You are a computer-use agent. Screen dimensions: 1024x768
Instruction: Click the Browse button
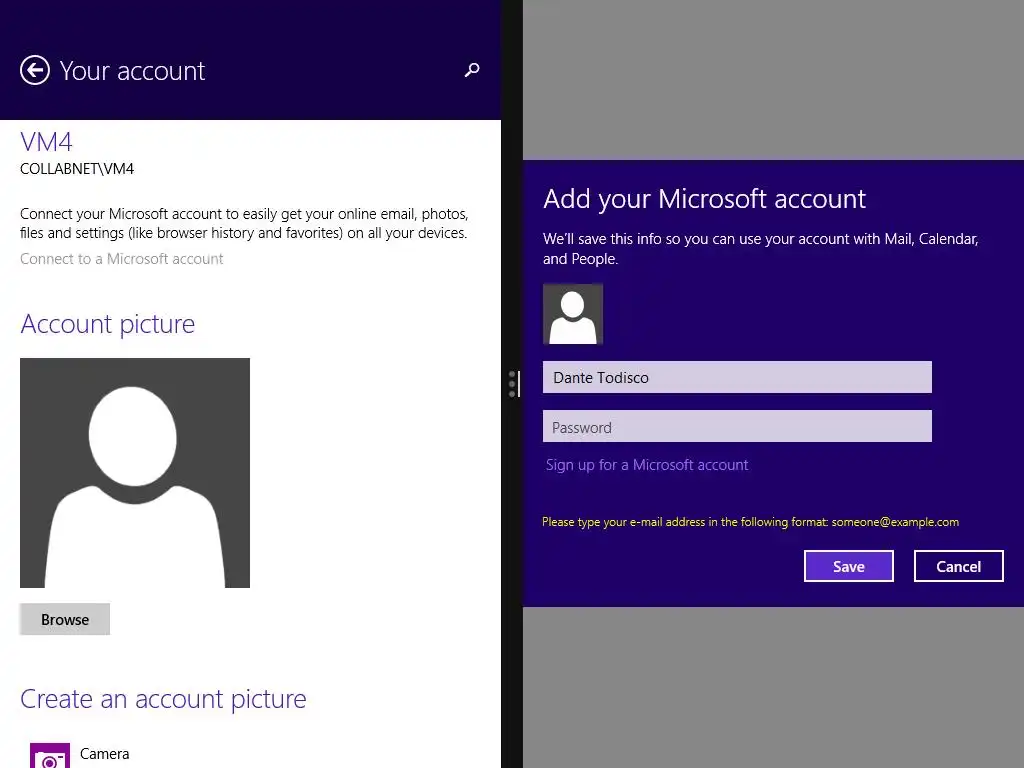pos(65,619)
